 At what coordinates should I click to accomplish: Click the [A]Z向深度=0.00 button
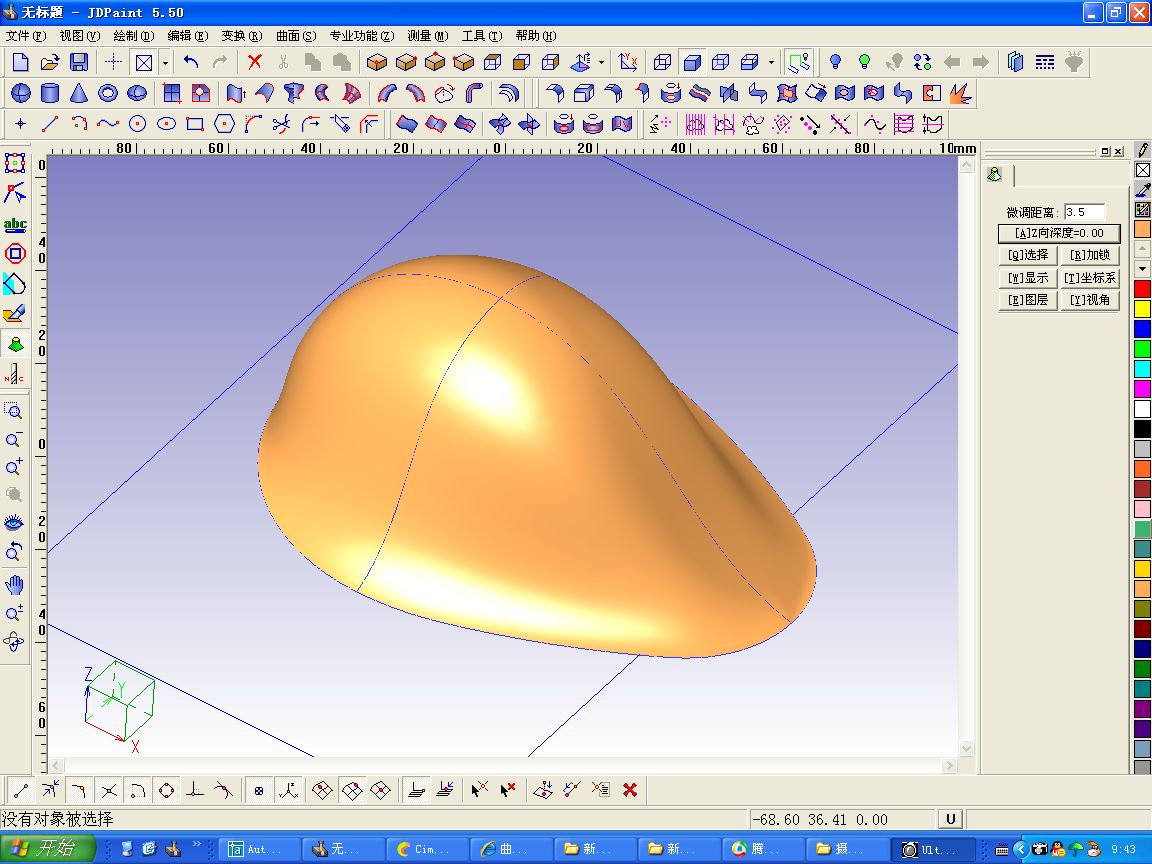coord(1059,233)
